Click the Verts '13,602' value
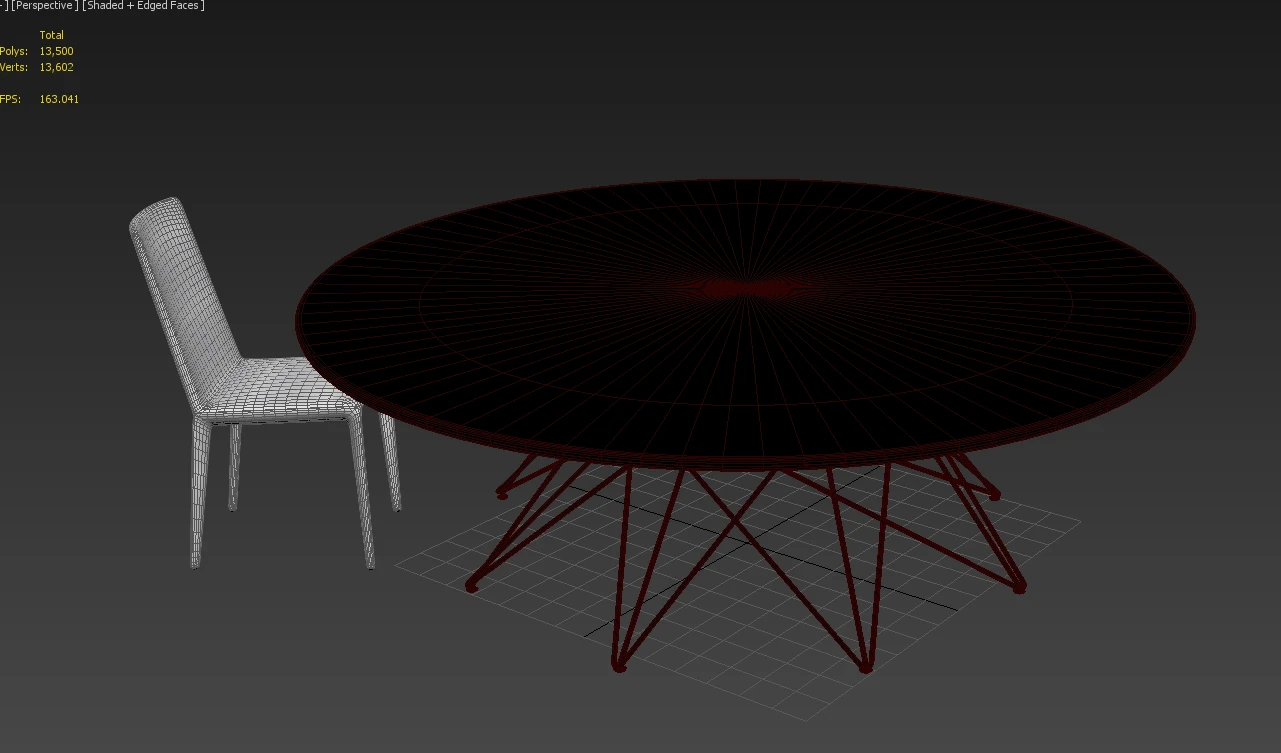The height and width of the screenshot is (753, 1281). coord(56,67)
